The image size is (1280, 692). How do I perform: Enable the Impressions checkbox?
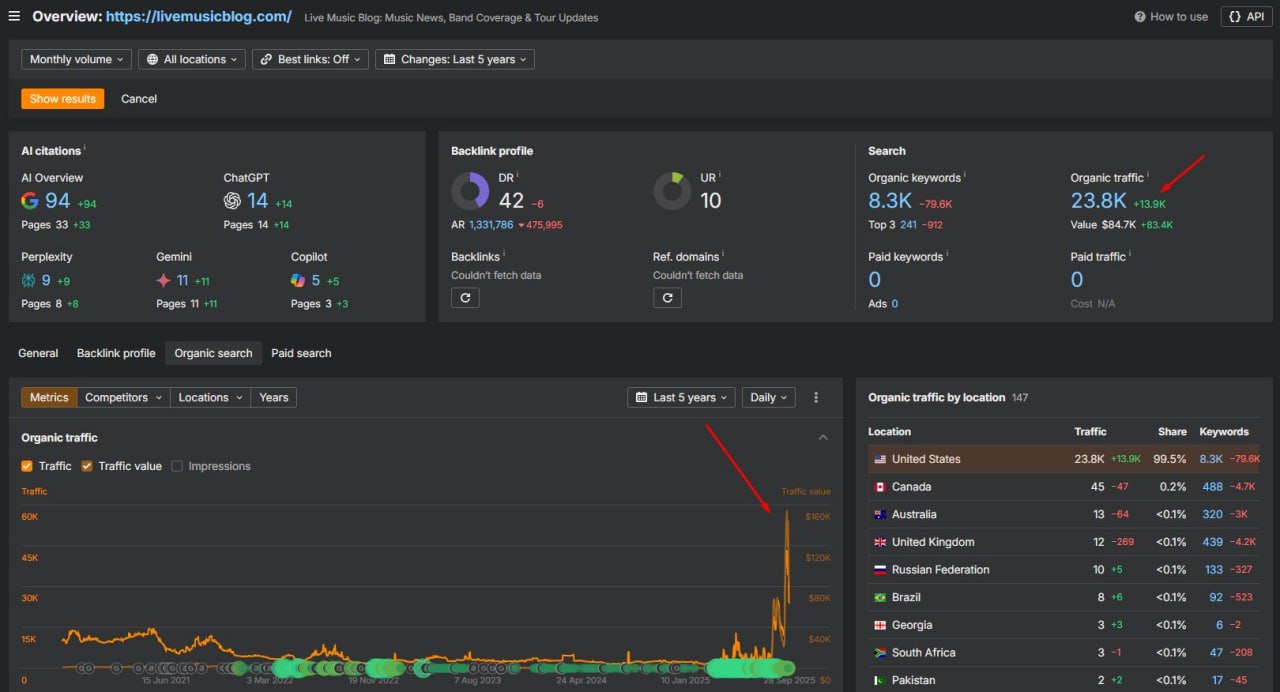[177, 466]
